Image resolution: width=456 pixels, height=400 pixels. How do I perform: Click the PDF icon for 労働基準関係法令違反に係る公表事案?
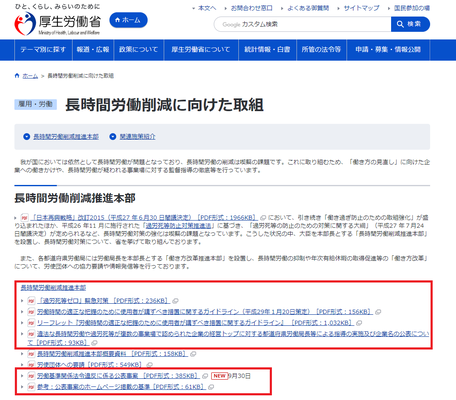(x=31, y=376)
